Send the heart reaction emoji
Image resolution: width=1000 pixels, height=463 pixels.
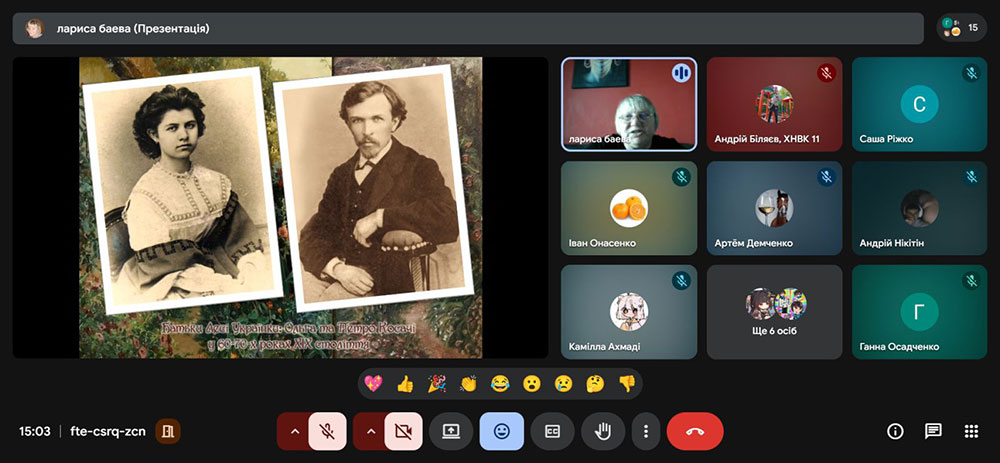(x=373, y=383)
